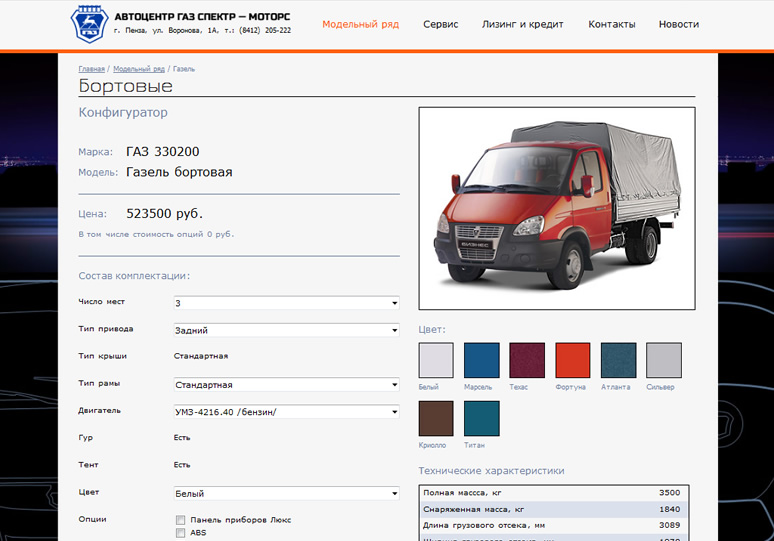
Task: Select the Марсель blue color swatch
Action: pyautogui.click(x=482, y=360)
